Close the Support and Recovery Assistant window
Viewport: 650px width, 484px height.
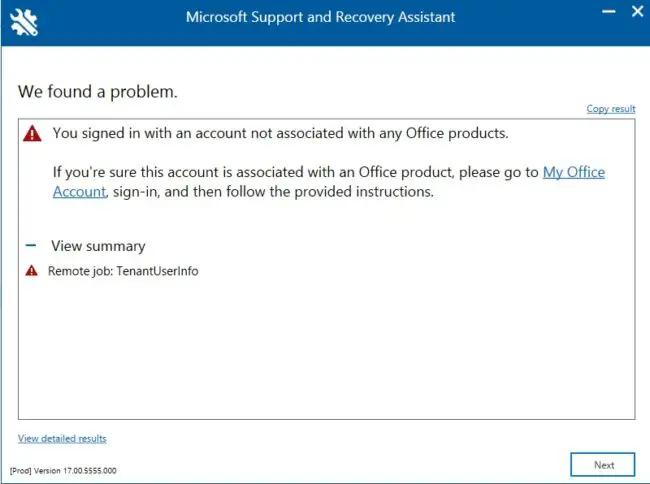coord(637,11)
